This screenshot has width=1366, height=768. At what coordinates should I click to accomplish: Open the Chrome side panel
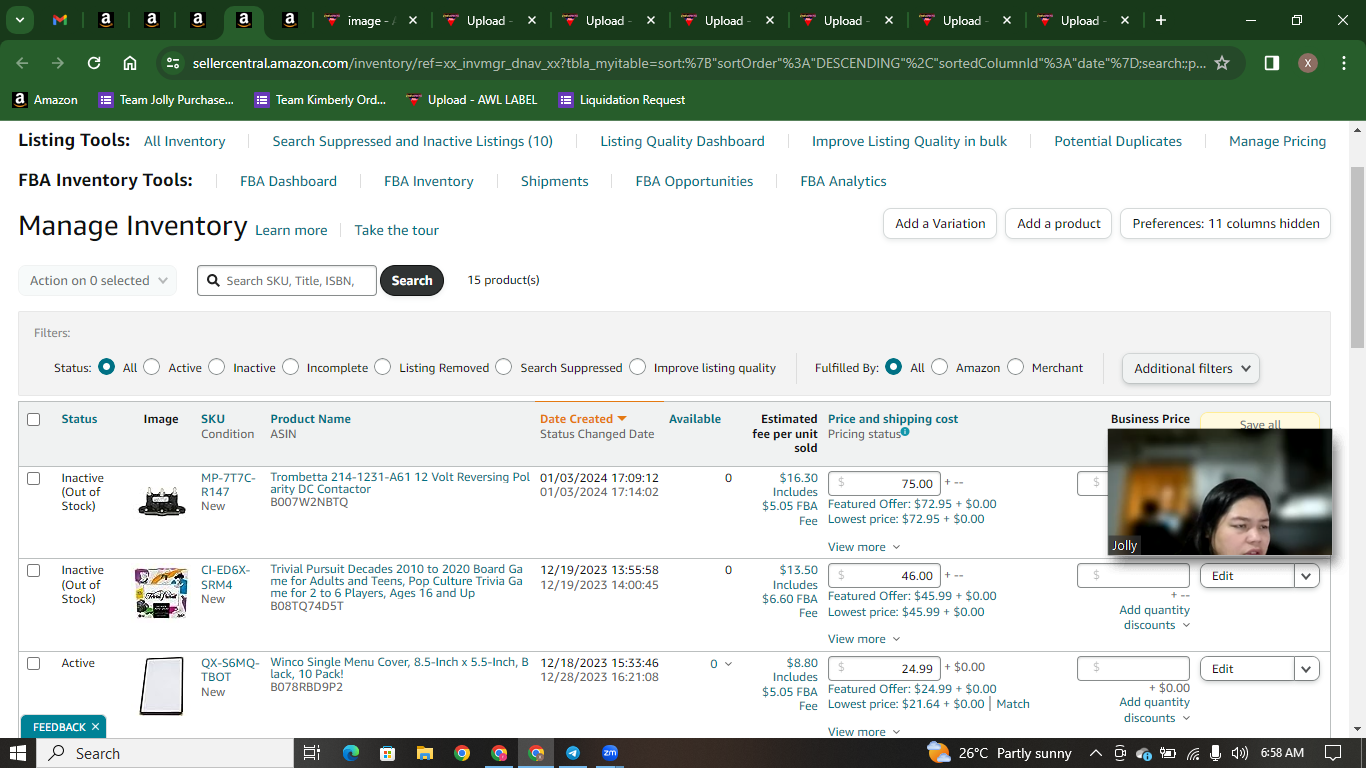(x=1272, y=63)
